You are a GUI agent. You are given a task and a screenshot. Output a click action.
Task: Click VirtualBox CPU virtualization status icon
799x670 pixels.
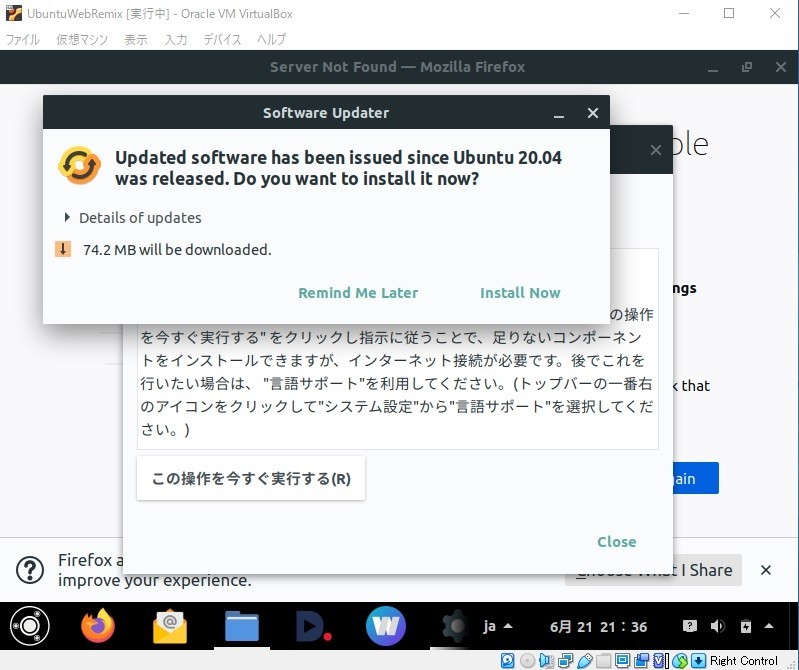click(x=660, y=661)
